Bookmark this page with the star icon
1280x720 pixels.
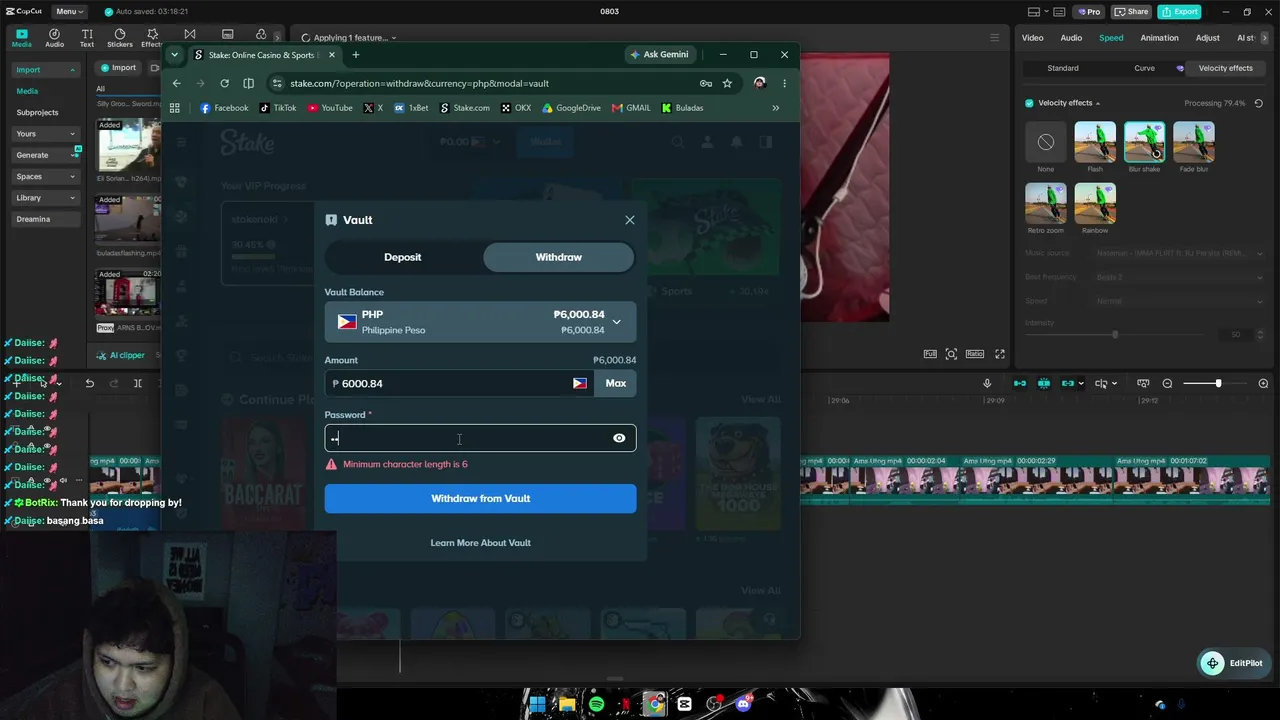[x=727, y=83]
